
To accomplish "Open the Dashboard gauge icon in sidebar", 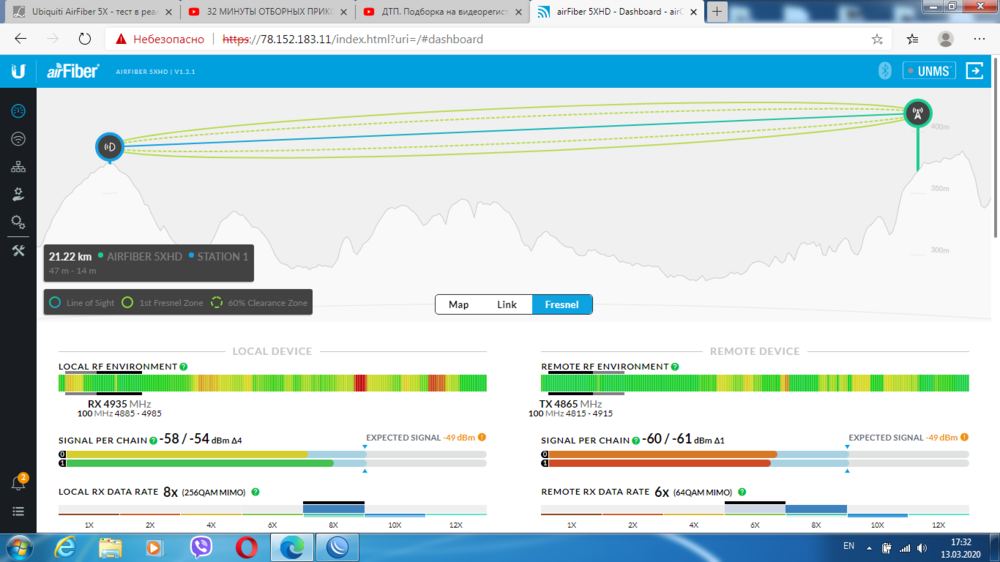I will [18, 111].
